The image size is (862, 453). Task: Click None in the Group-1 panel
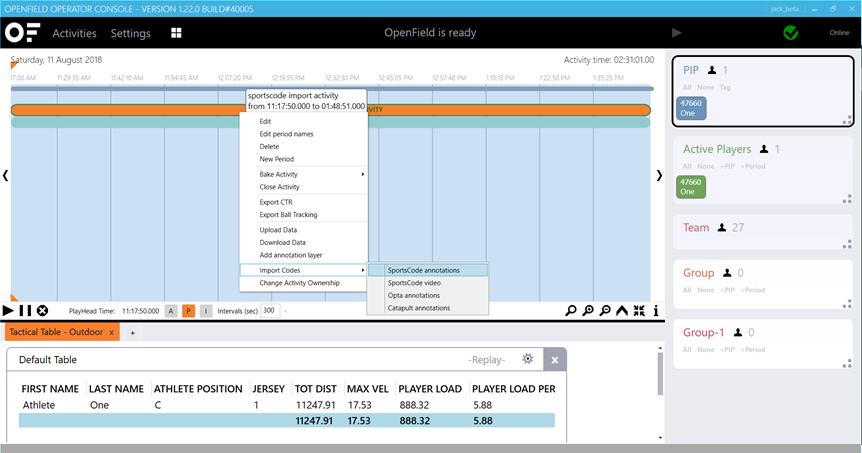(706, 350)
